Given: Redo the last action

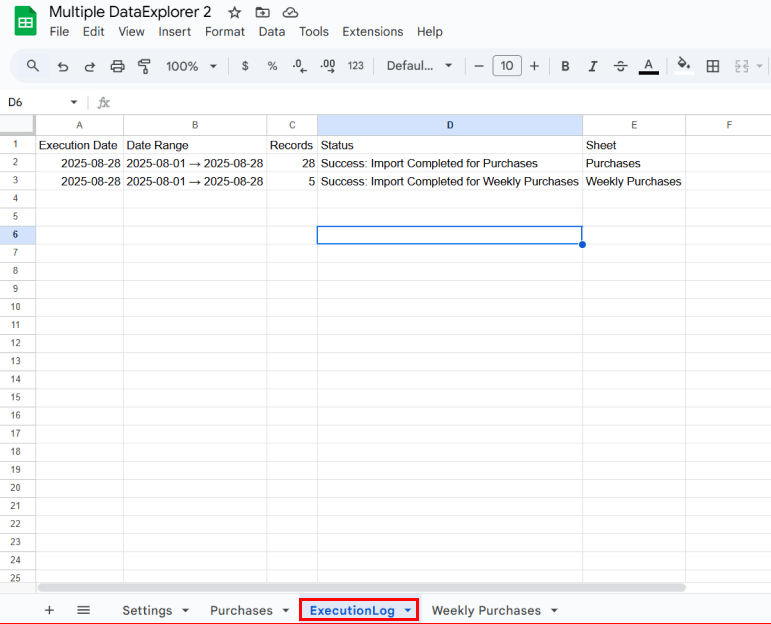Looking at the screenshot, I should click(89, 66).
